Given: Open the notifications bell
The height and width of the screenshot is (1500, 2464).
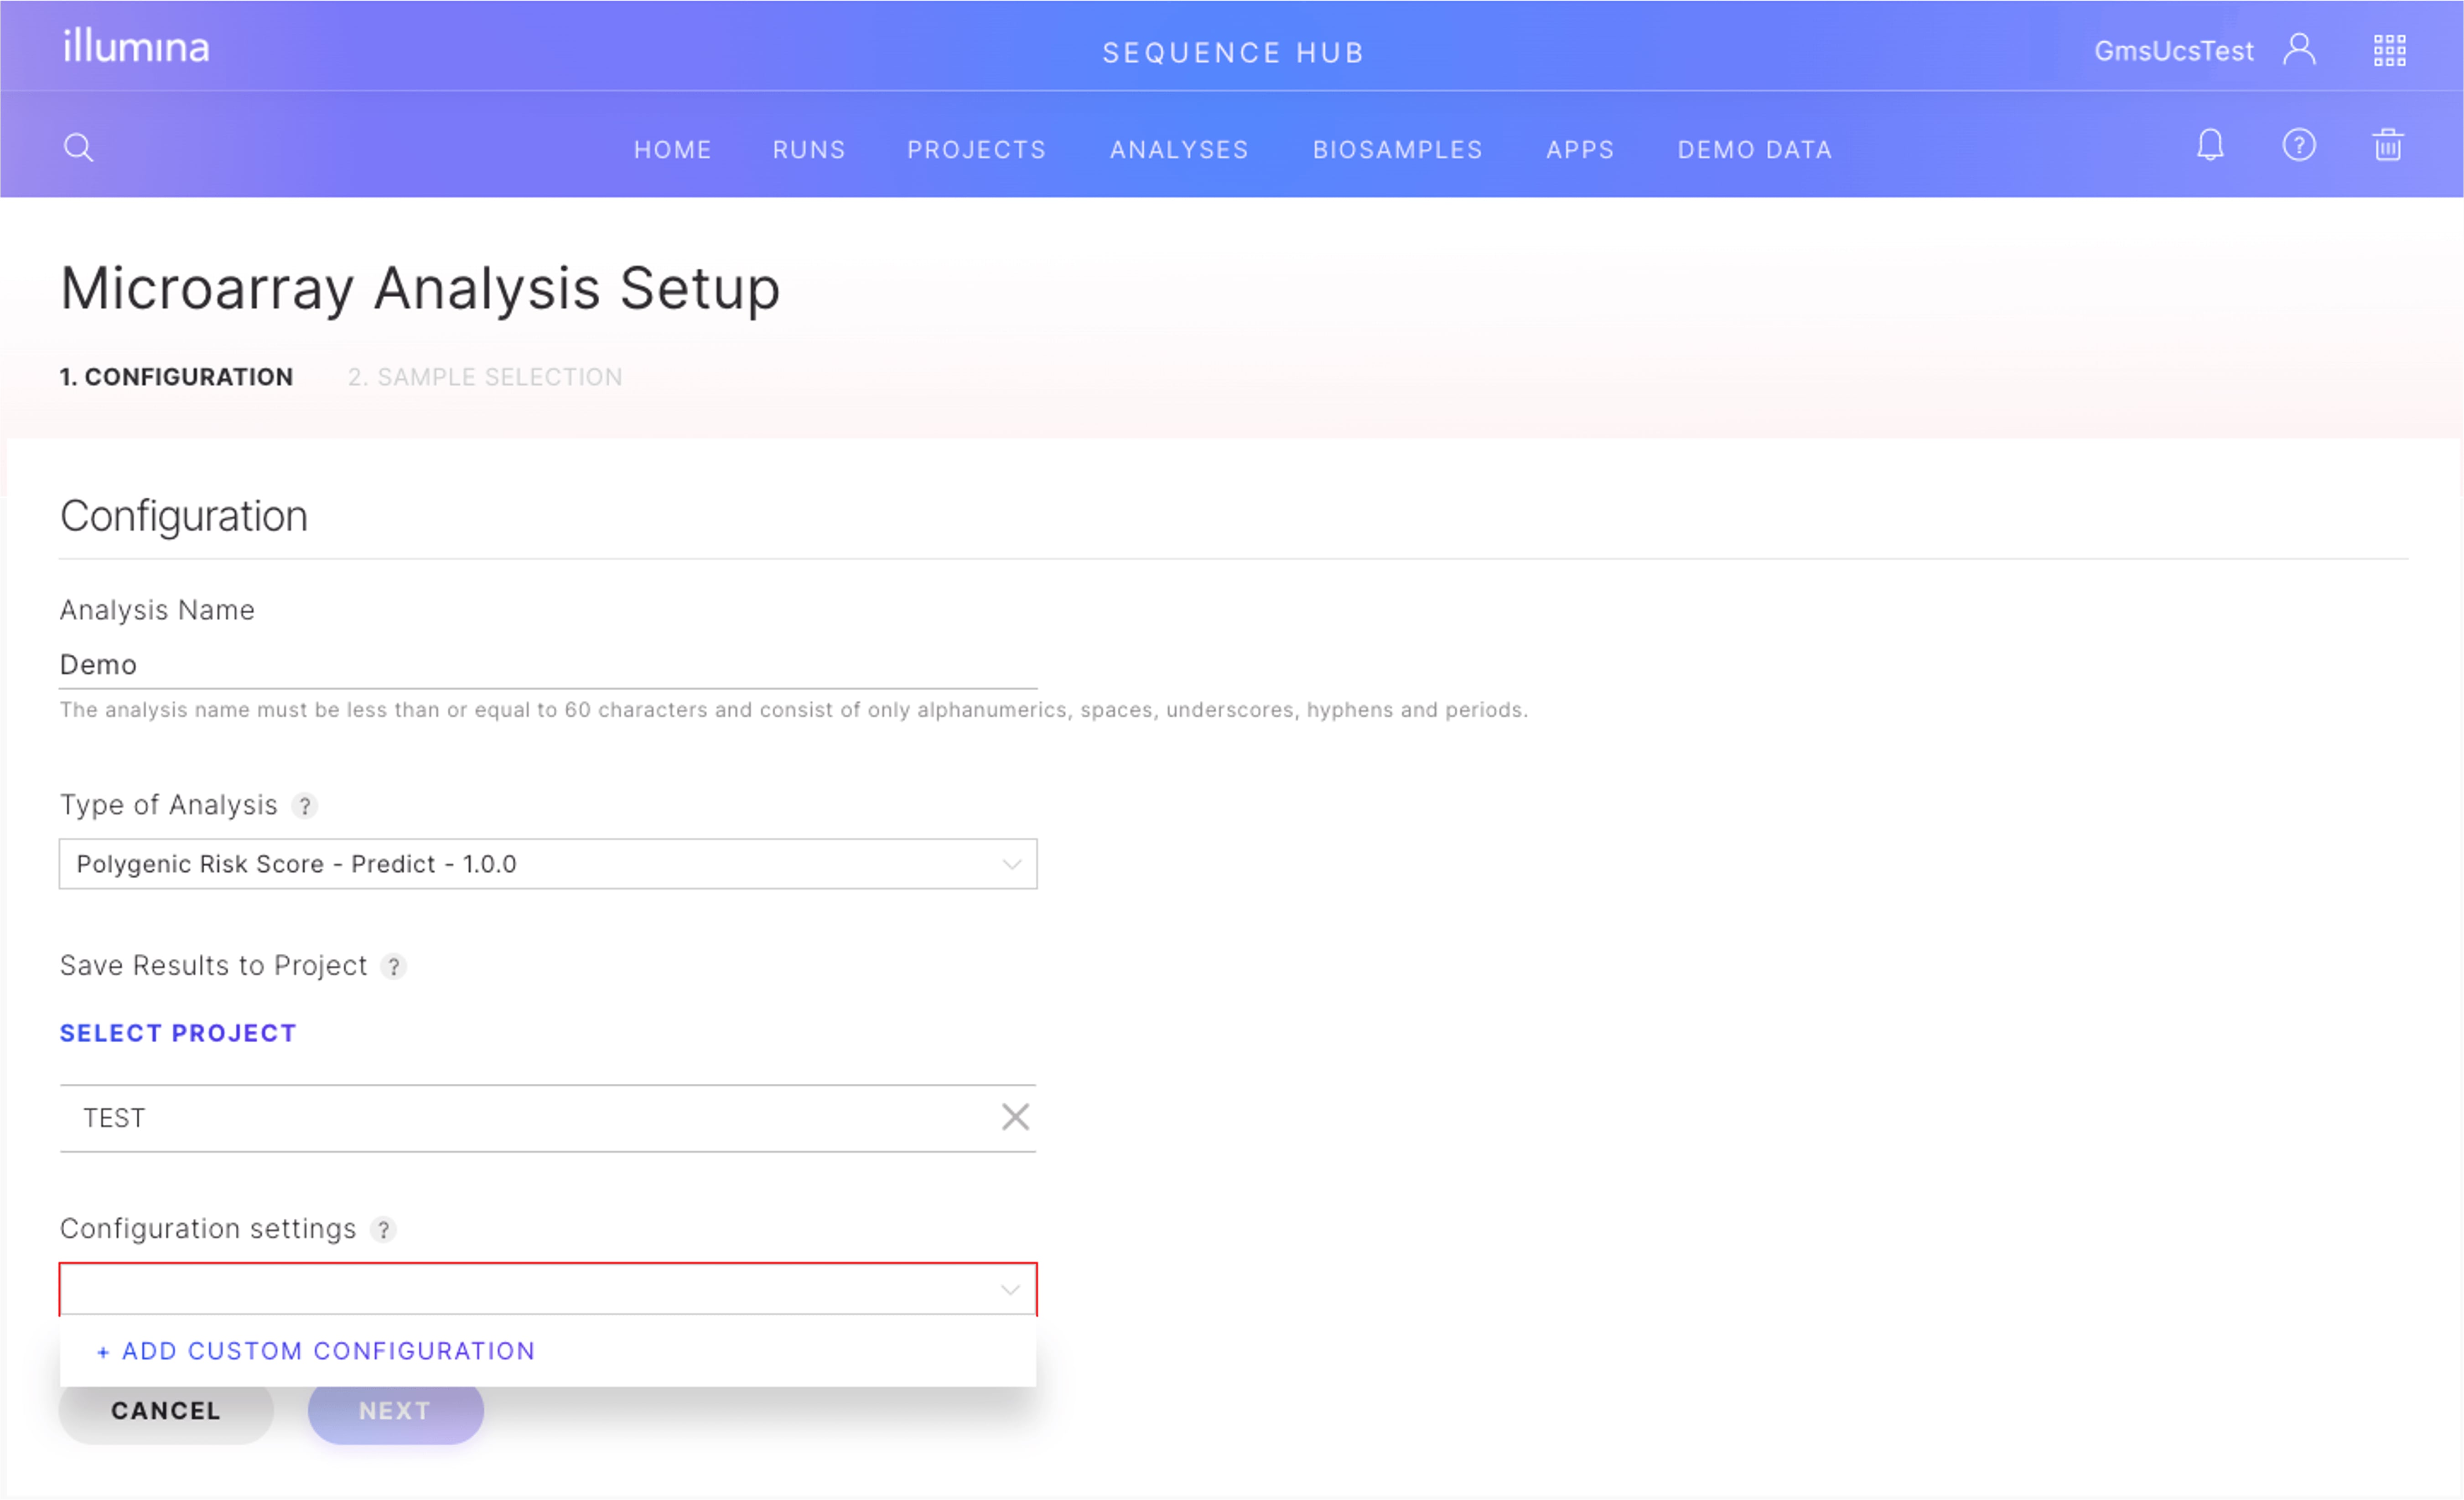Looking at the screenshot, I should [x=2210, y=146].
